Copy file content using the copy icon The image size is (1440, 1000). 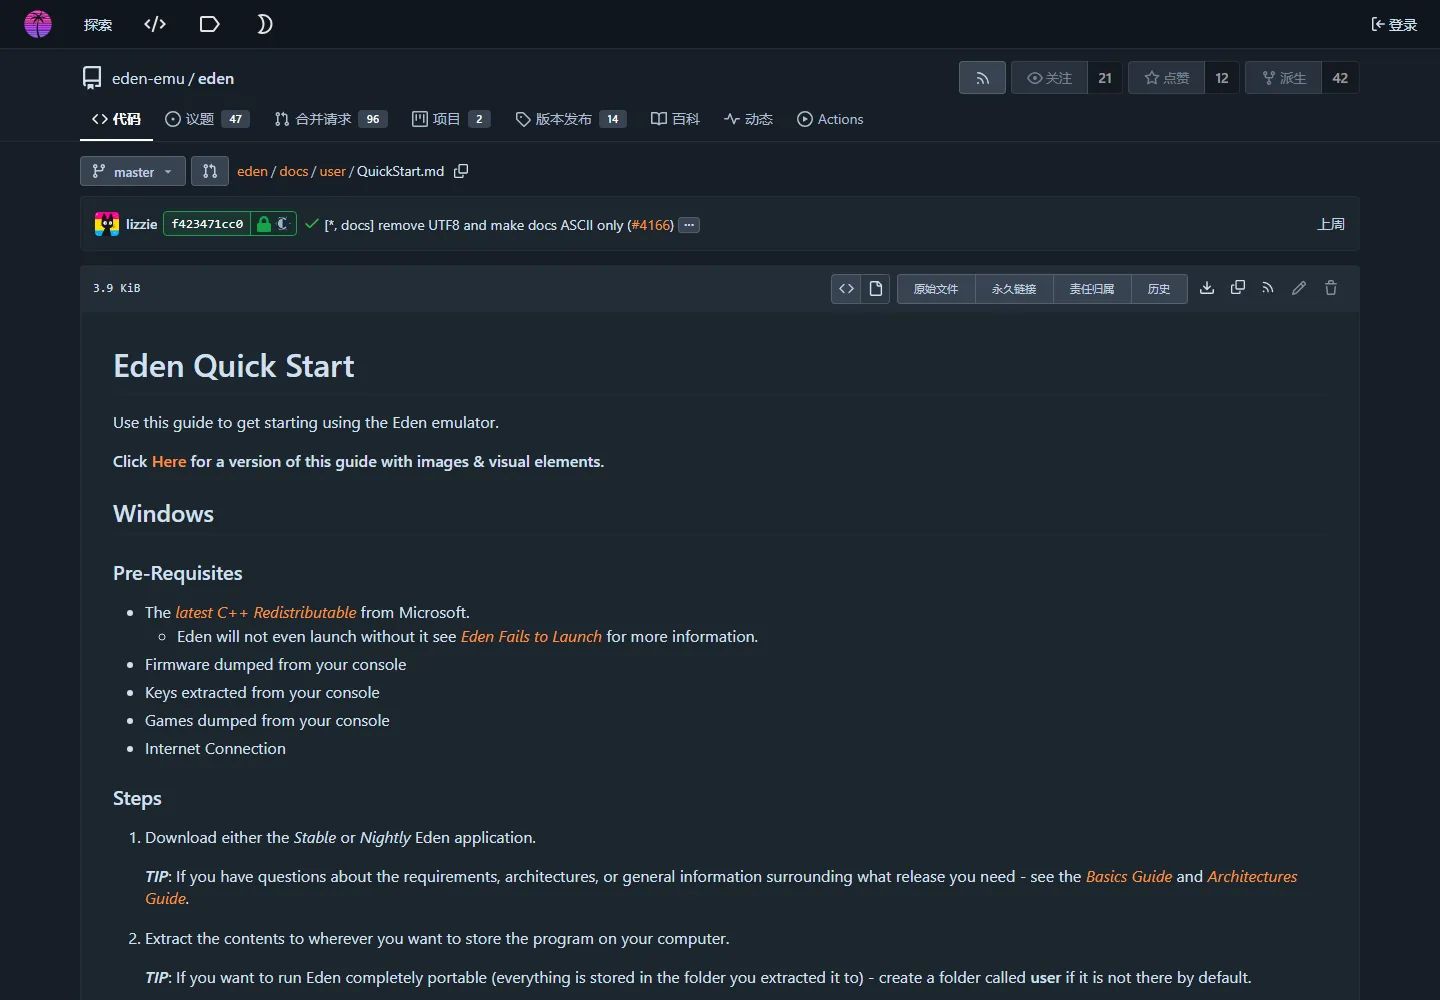coord(1238,288)
